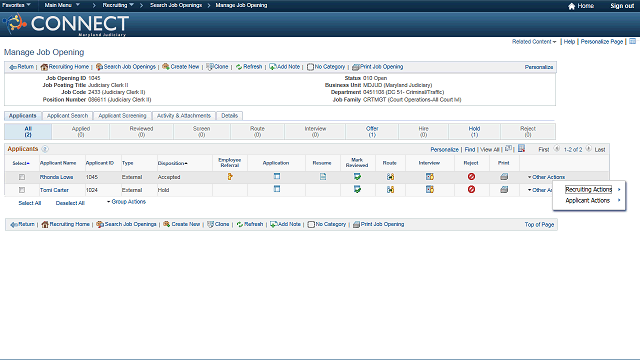This screenshot has width=640, height=360.
Task: Filter applicants by Hold (1)
Action: 474,131
